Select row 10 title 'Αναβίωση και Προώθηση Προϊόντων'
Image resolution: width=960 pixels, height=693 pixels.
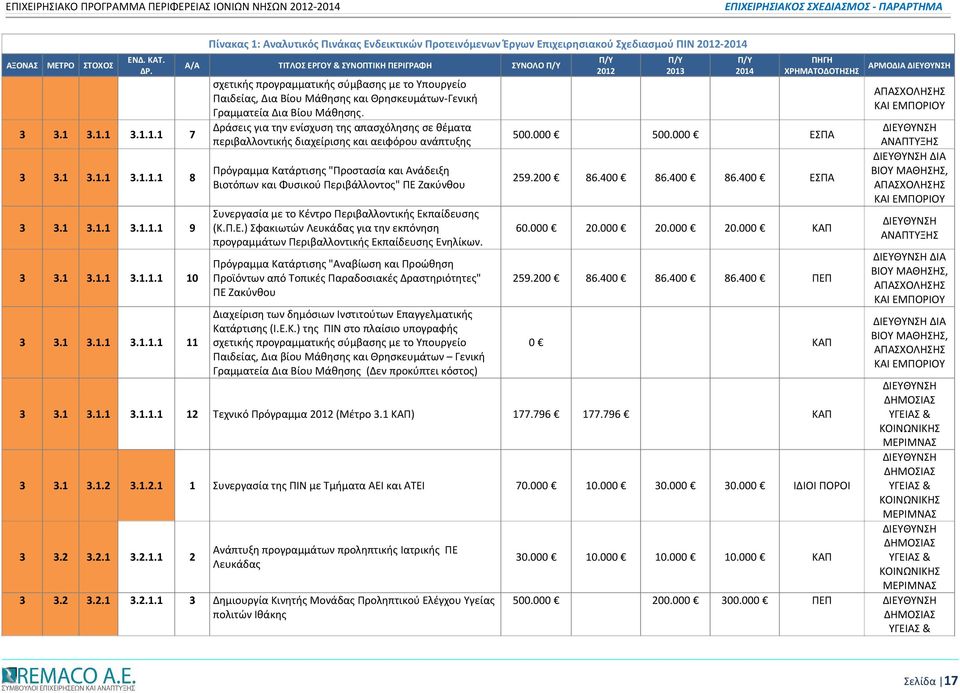[347, 278]
